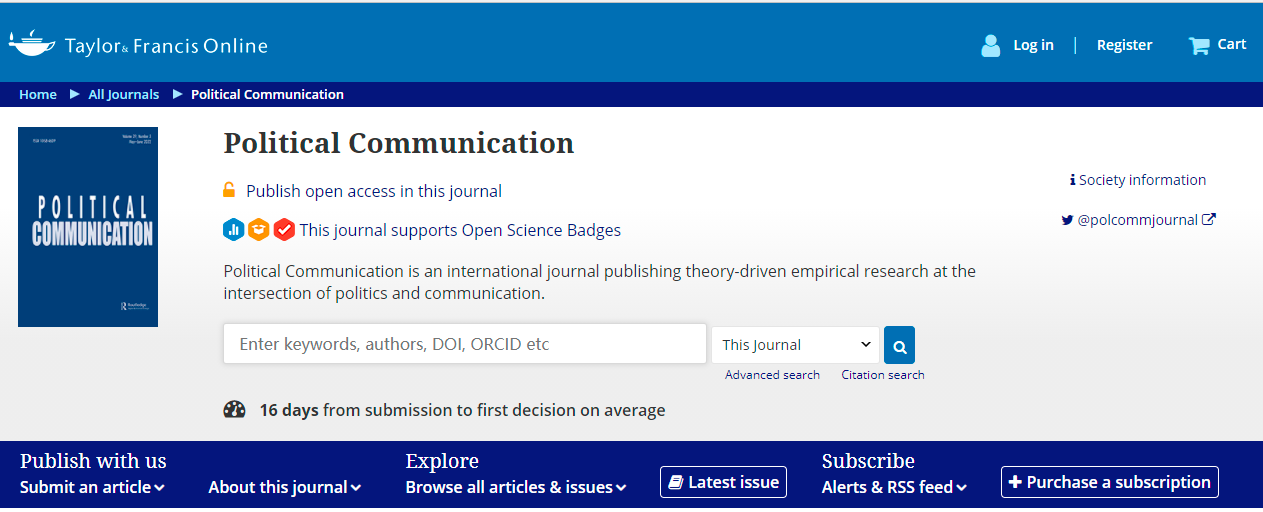
Task: Click the Twitter bird icon for @polcommjournal
Action: pos(1067,220)
